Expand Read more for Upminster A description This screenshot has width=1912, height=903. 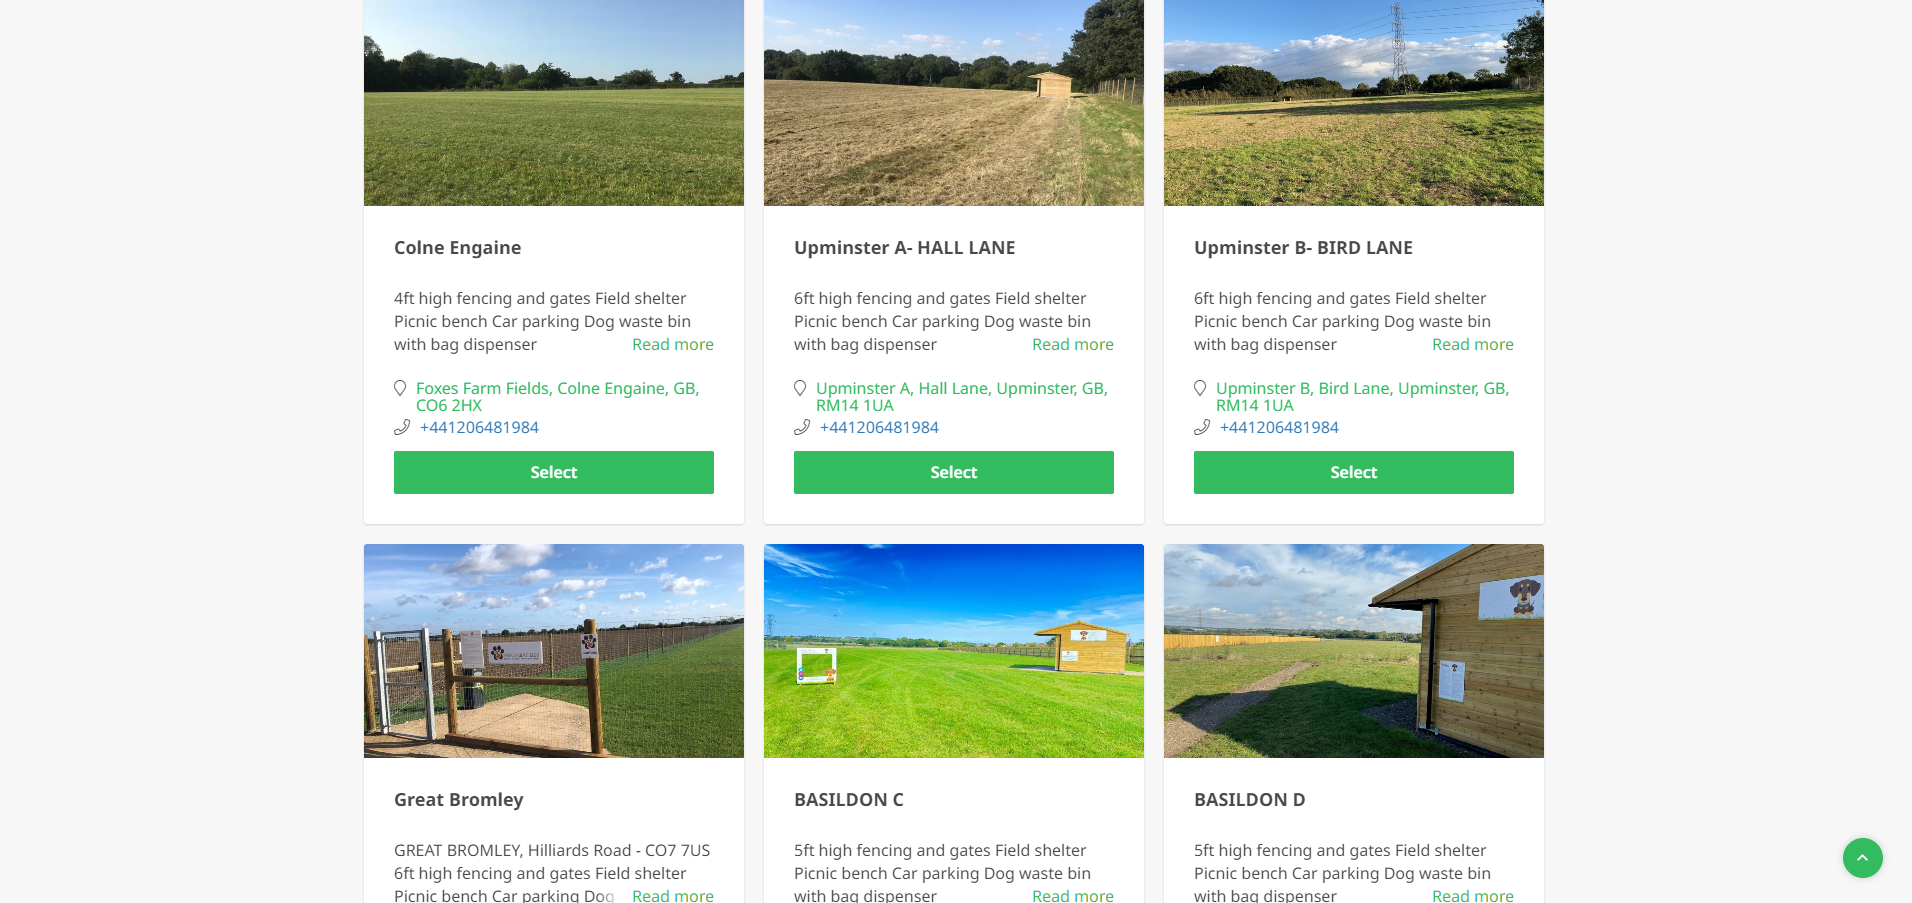tap(1073, 344)
